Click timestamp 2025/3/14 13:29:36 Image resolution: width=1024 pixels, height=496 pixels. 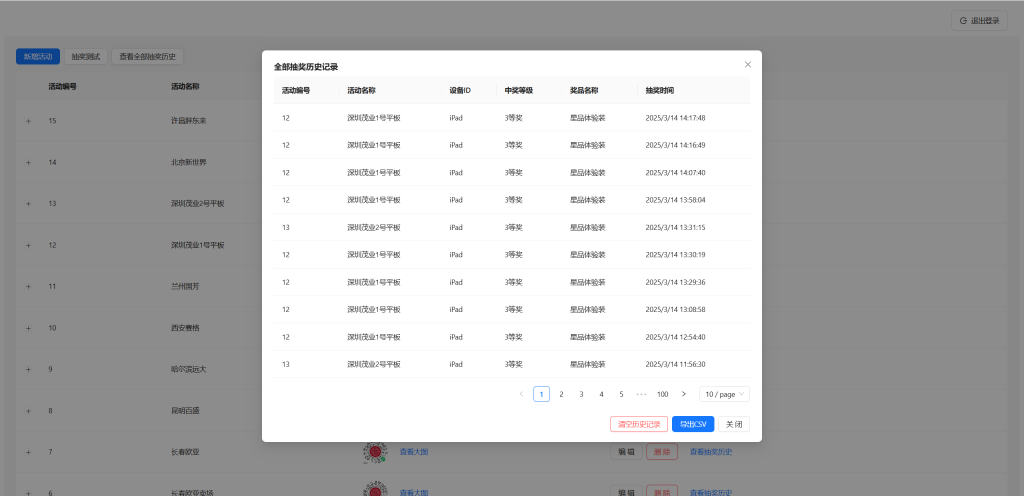click(675, 282)
